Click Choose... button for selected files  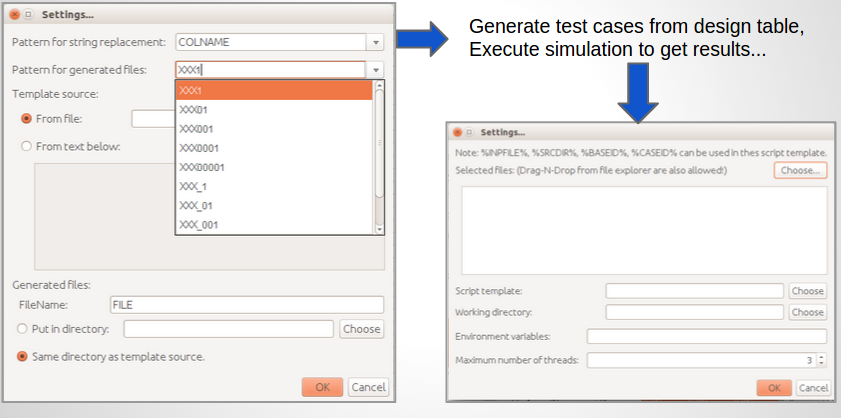(800, 171)
